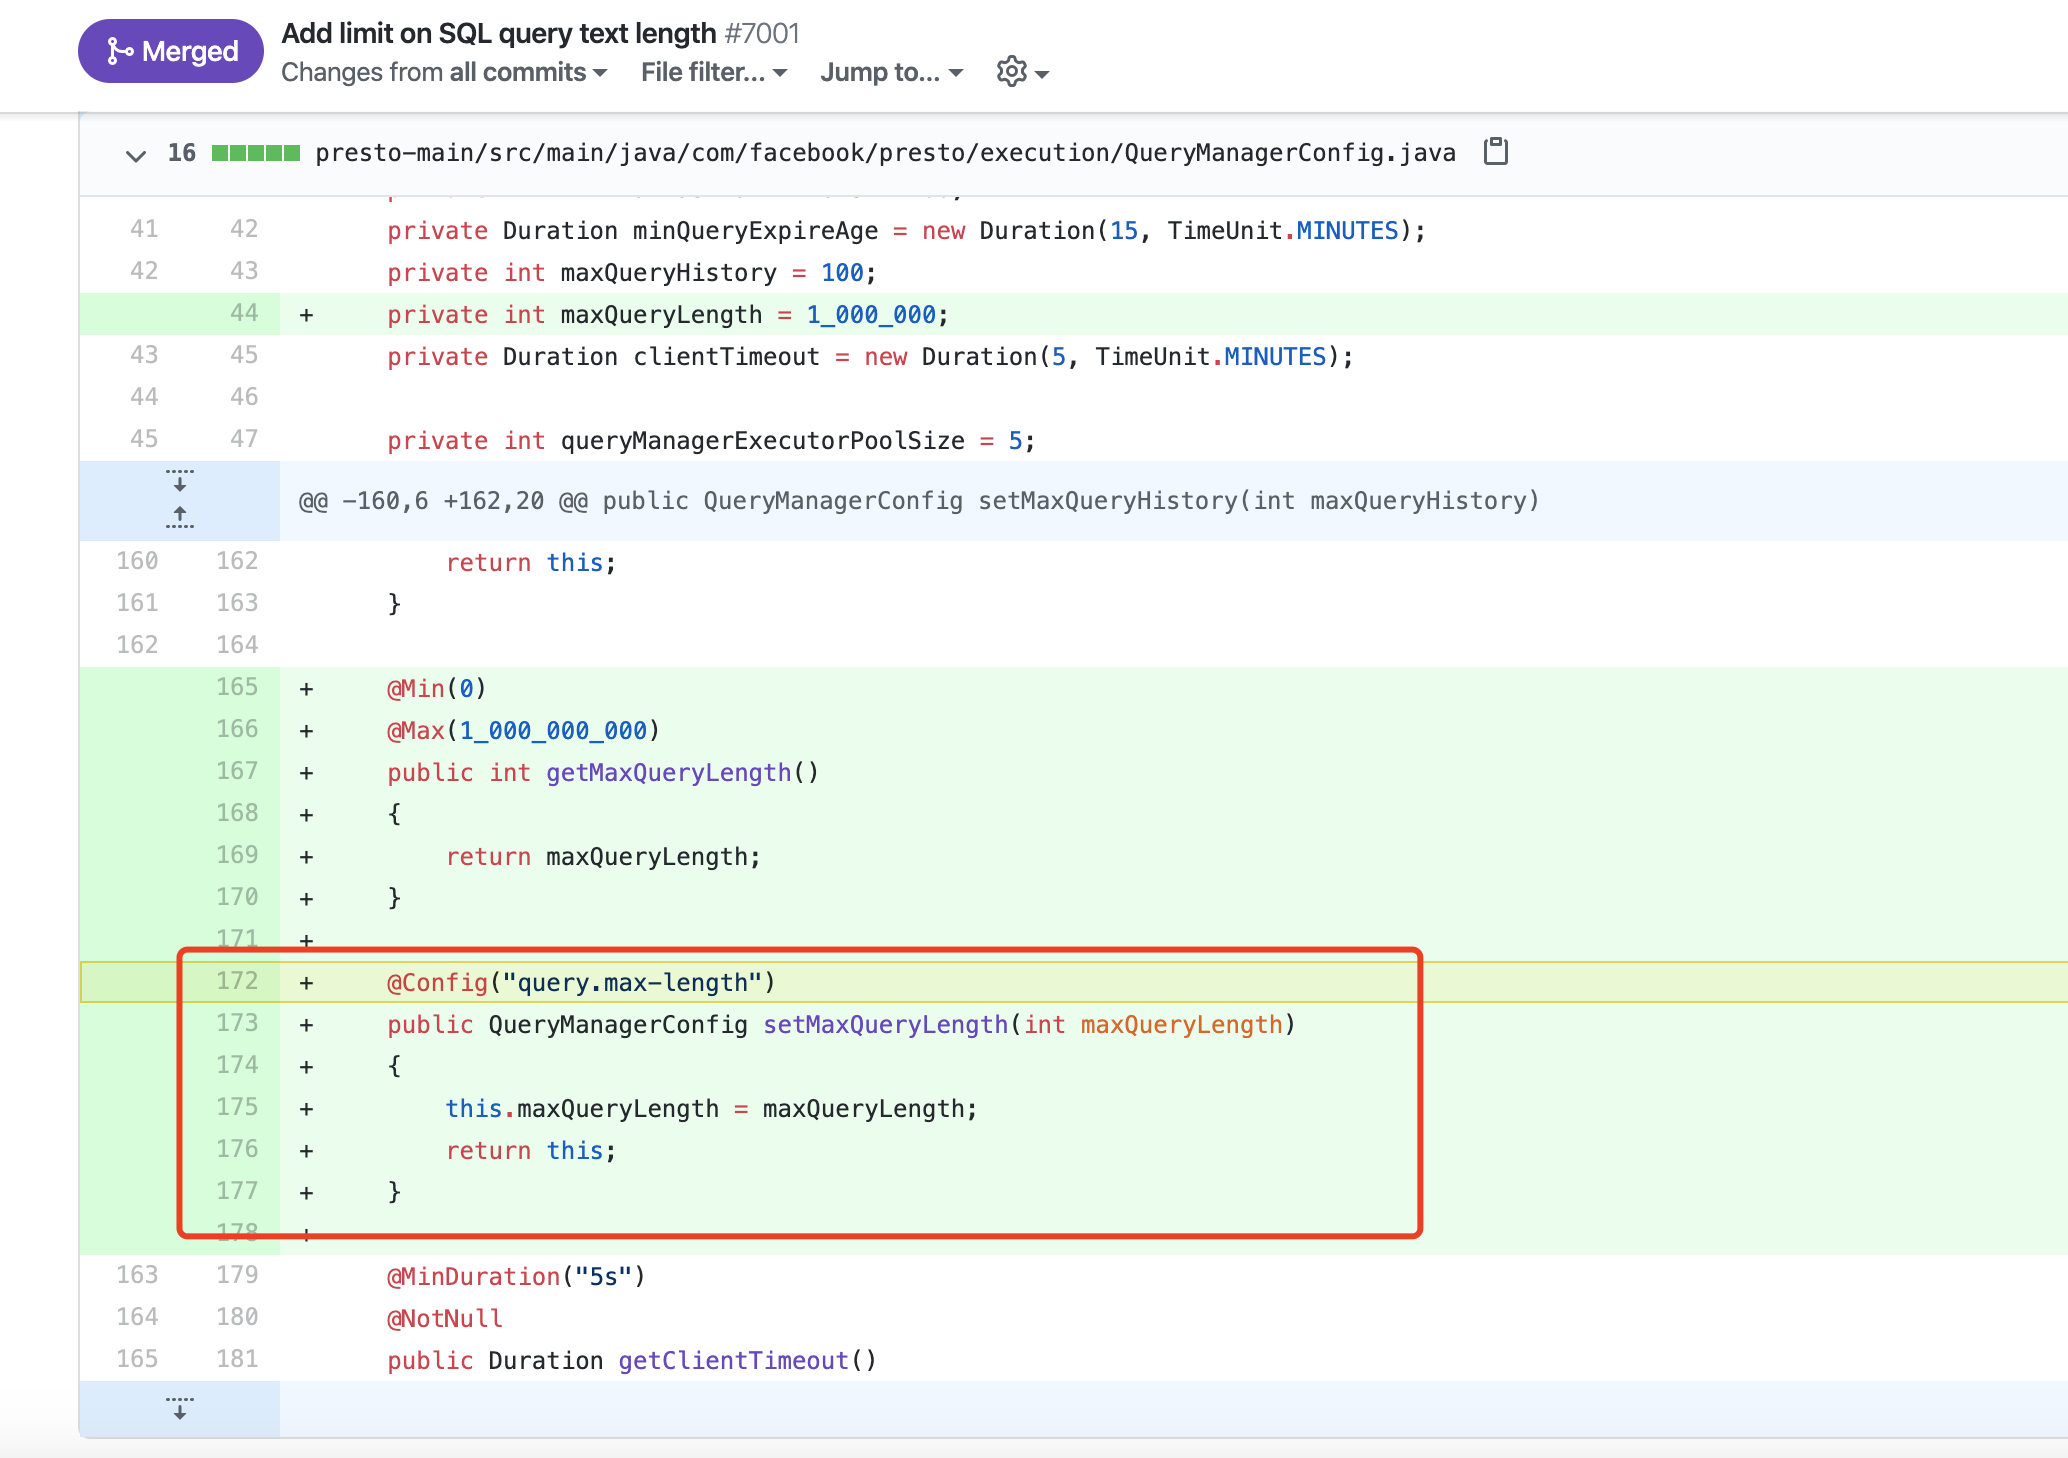The image size is (2068, 1458).
Task: Click the plus marker on line 44
Action: [307, 315]
